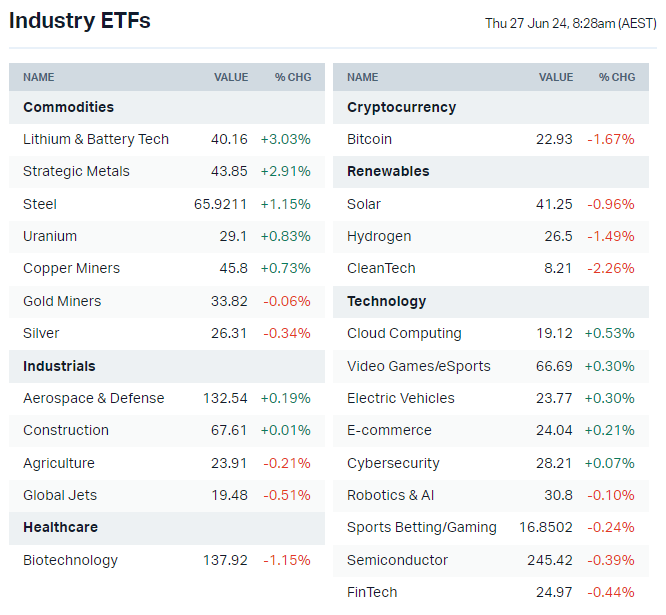Image resolution: width=666 pixels, height=615 pixels.
Task: Click the Hydrogen ETF name
Action: [379, 236]
